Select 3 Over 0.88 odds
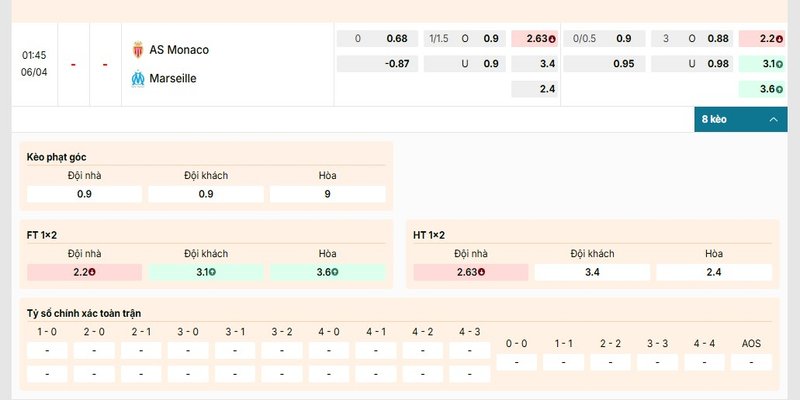This screenshot has width=800, height=400. [692, 39]
